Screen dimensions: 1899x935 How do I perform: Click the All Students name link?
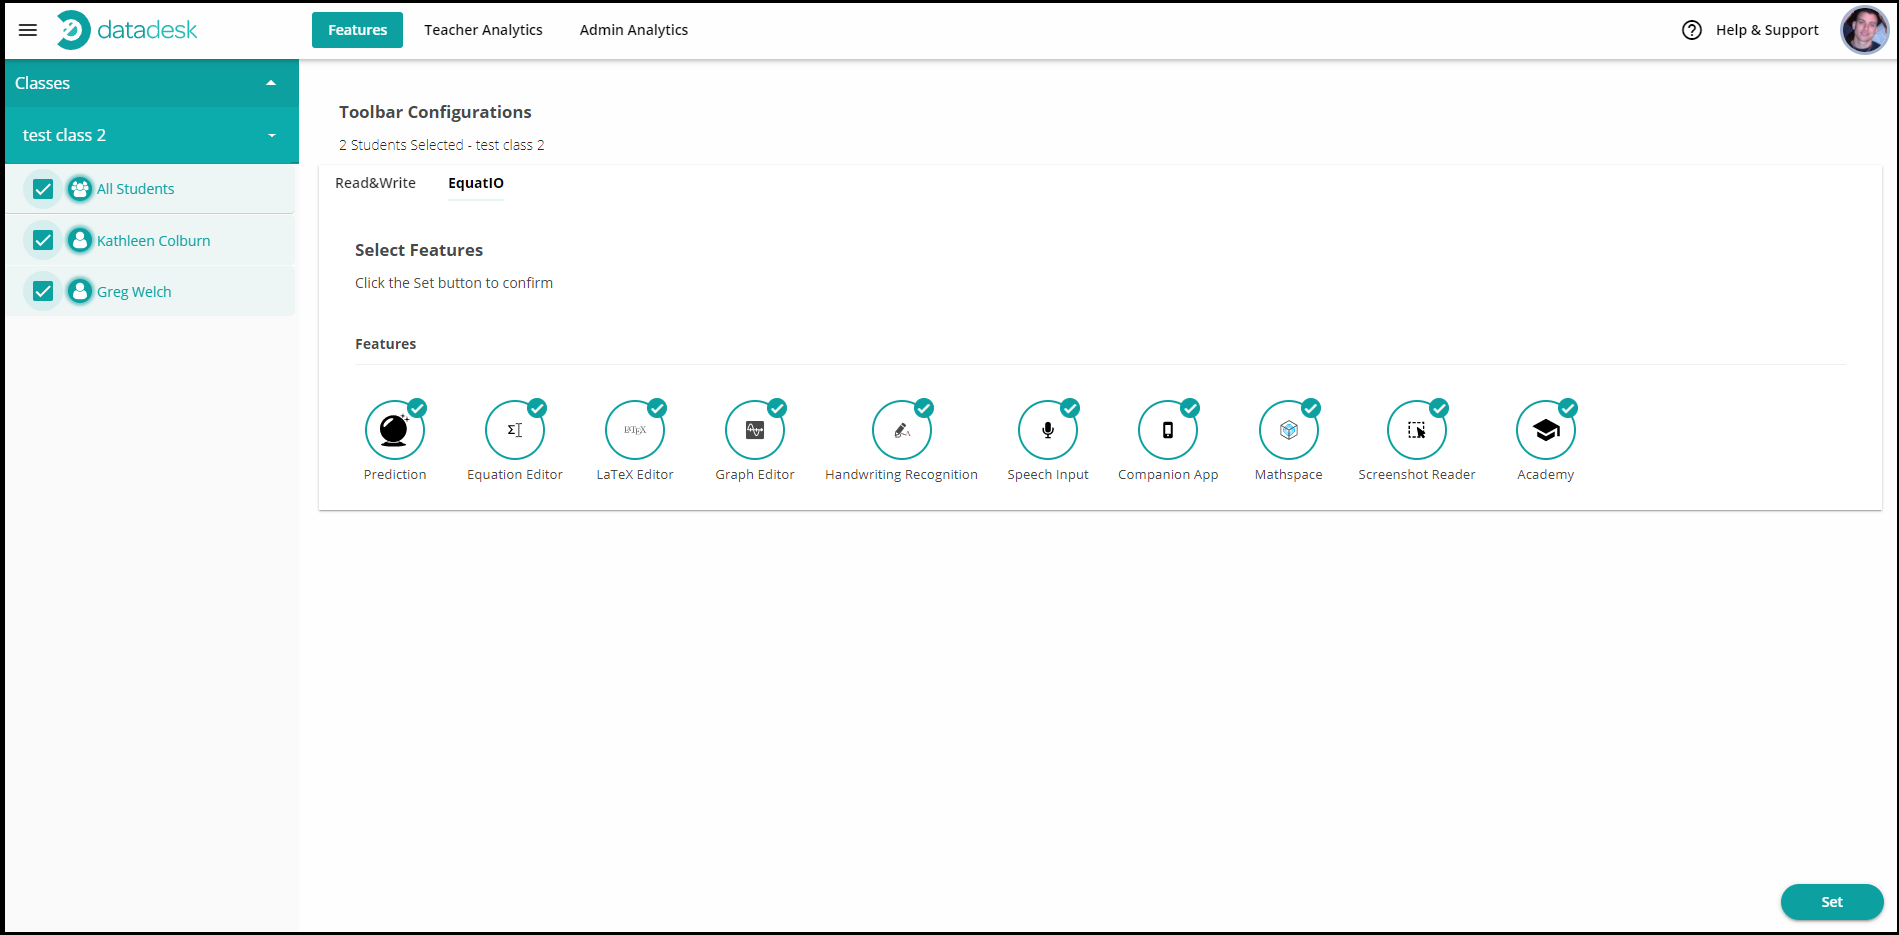point(135,189)
